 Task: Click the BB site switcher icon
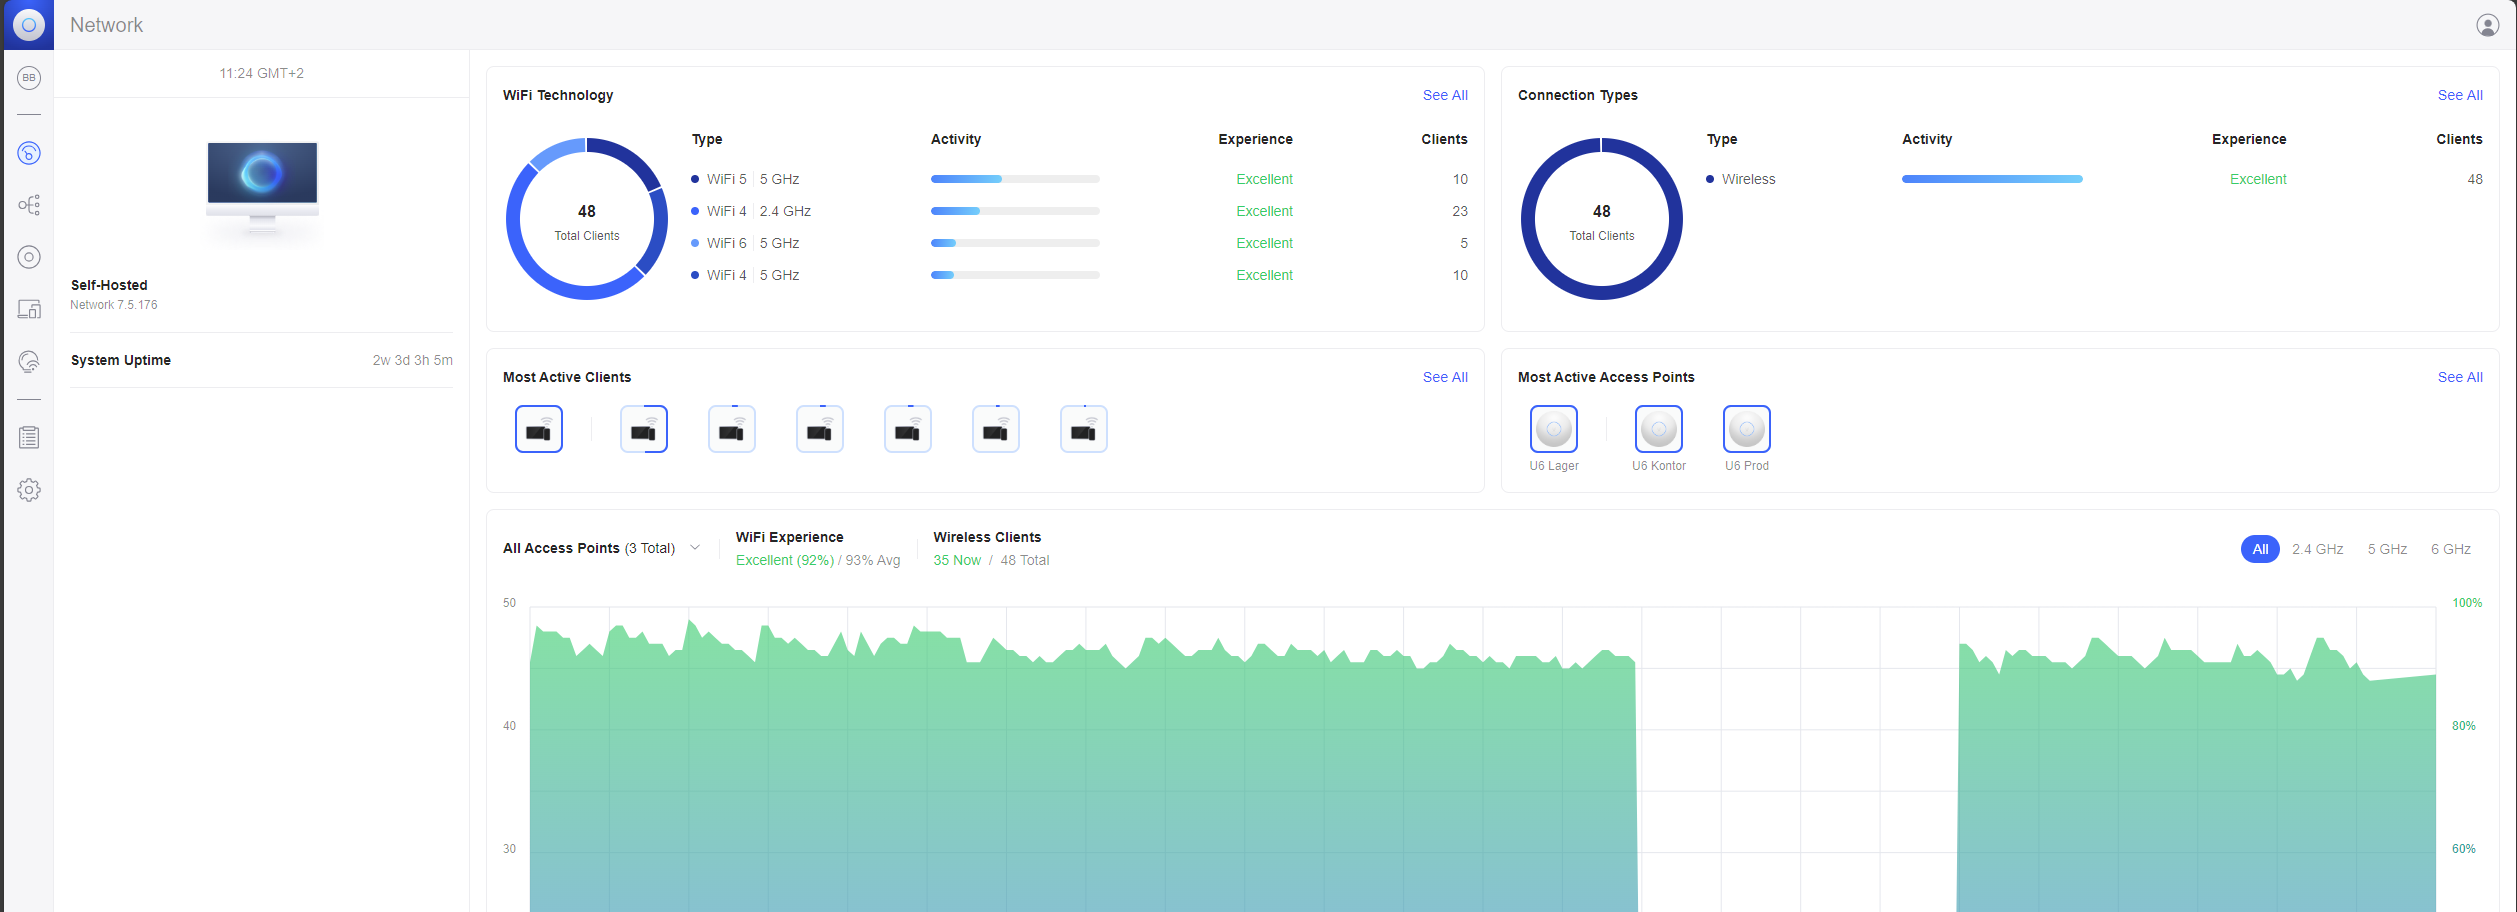coord(29,78)
